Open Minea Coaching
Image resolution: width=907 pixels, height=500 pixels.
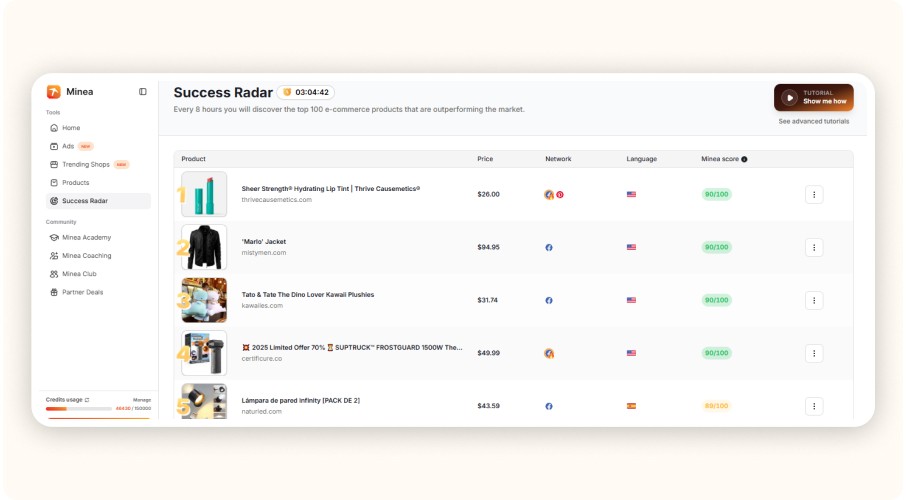86,256
